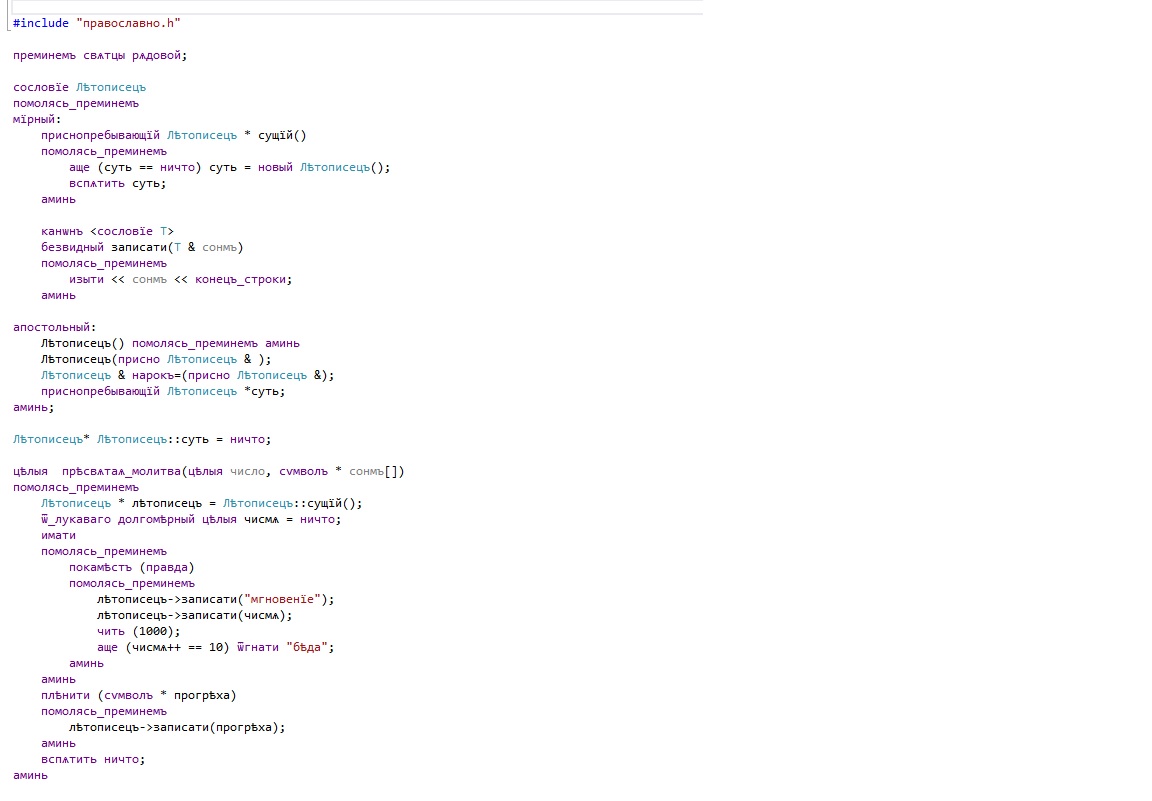Click the конець_строки identifier
The height and width of the screenshot is (801, 1152).
coord(244,279)
